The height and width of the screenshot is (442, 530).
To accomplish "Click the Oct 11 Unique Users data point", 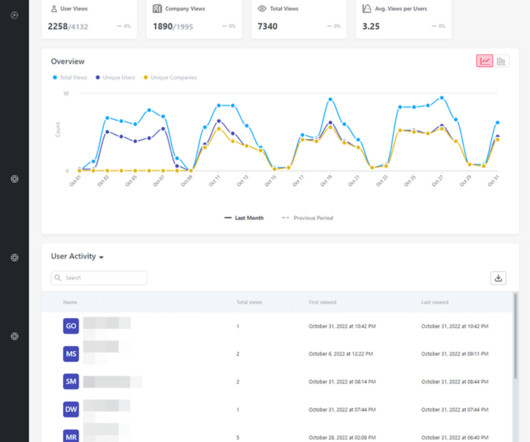I will pyautogui.click(x=219, y=121).
